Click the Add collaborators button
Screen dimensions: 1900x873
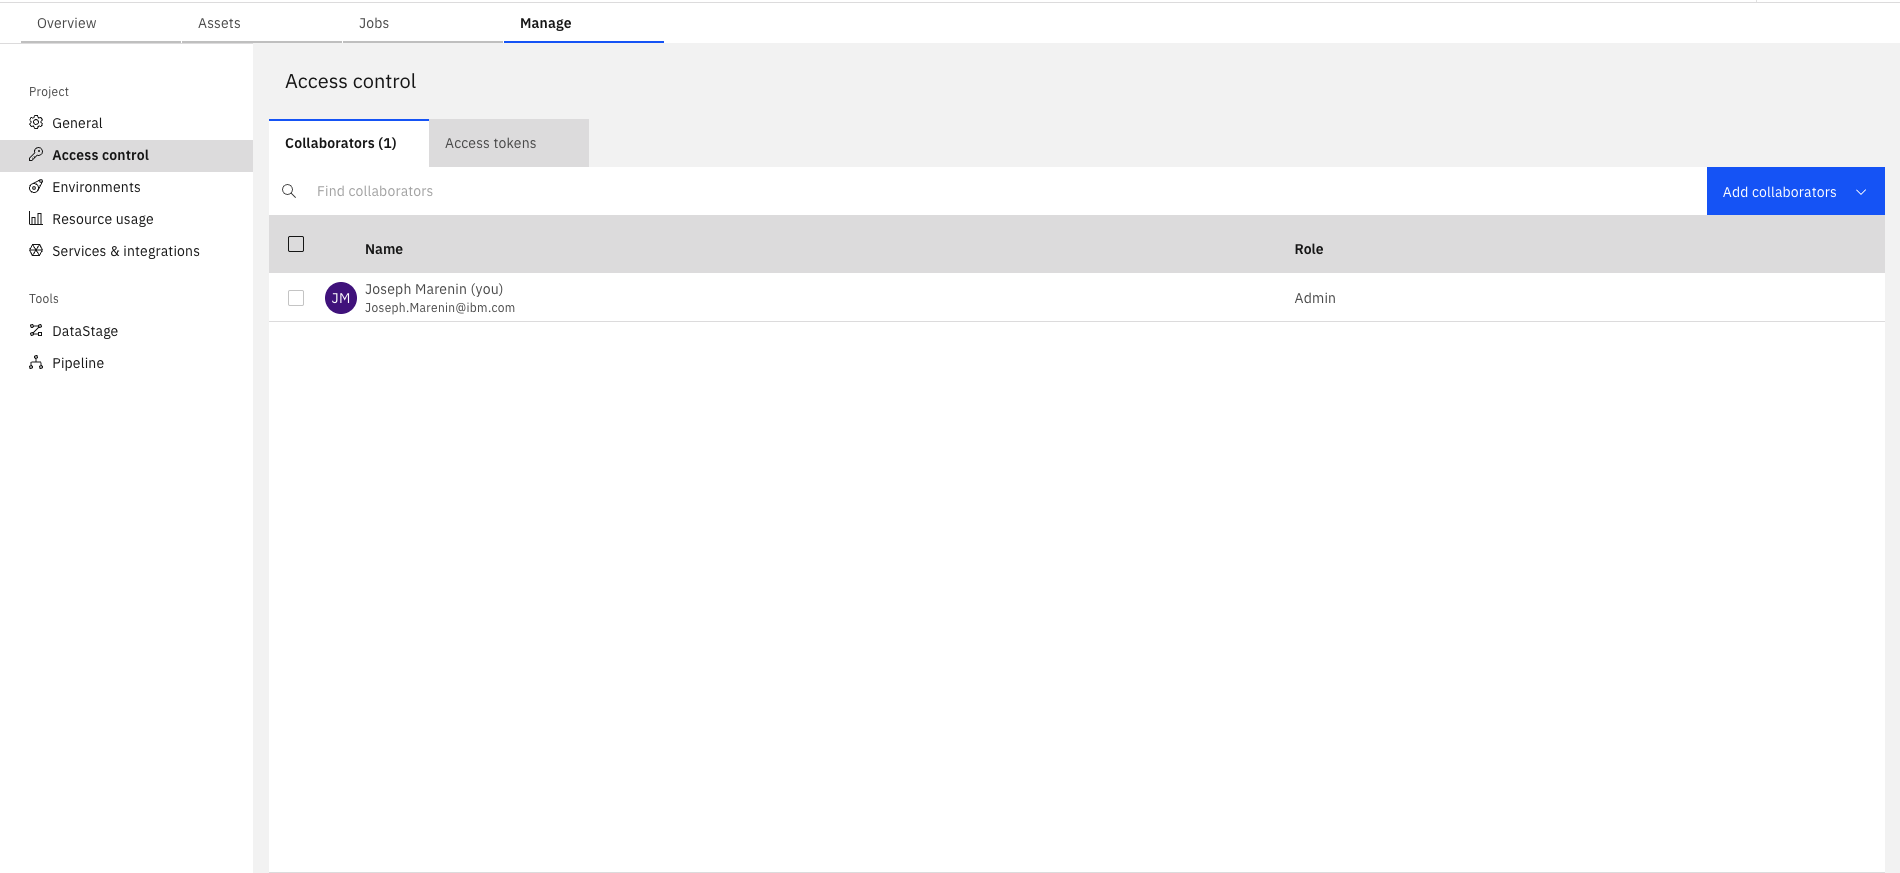[x=1778, y=192]
